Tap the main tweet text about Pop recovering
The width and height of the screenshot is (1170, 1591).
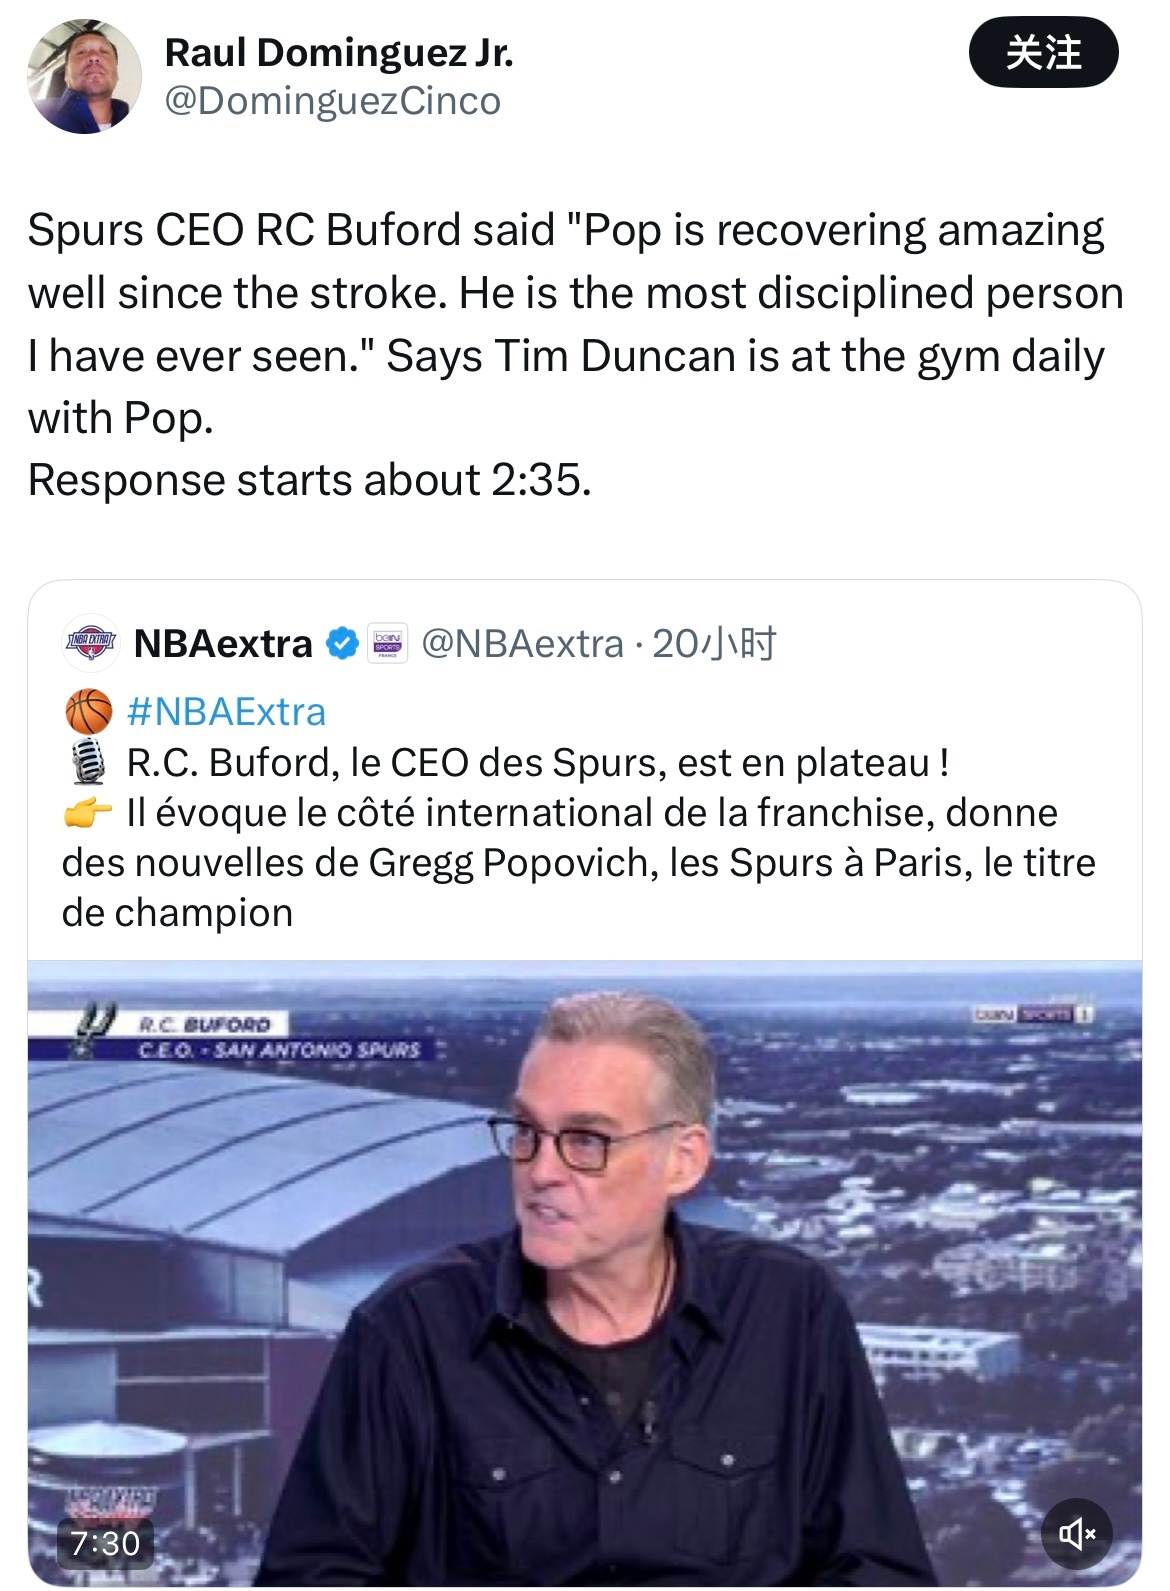tap(575, 324)
